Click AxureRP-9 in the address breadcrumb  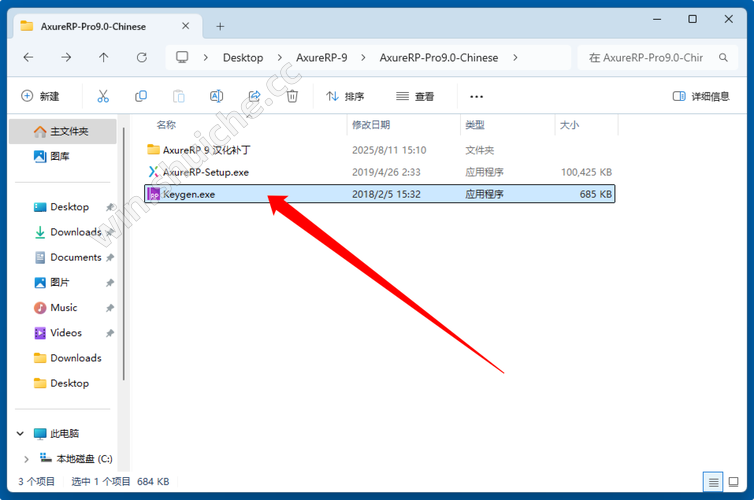click(x=322, y=58)
